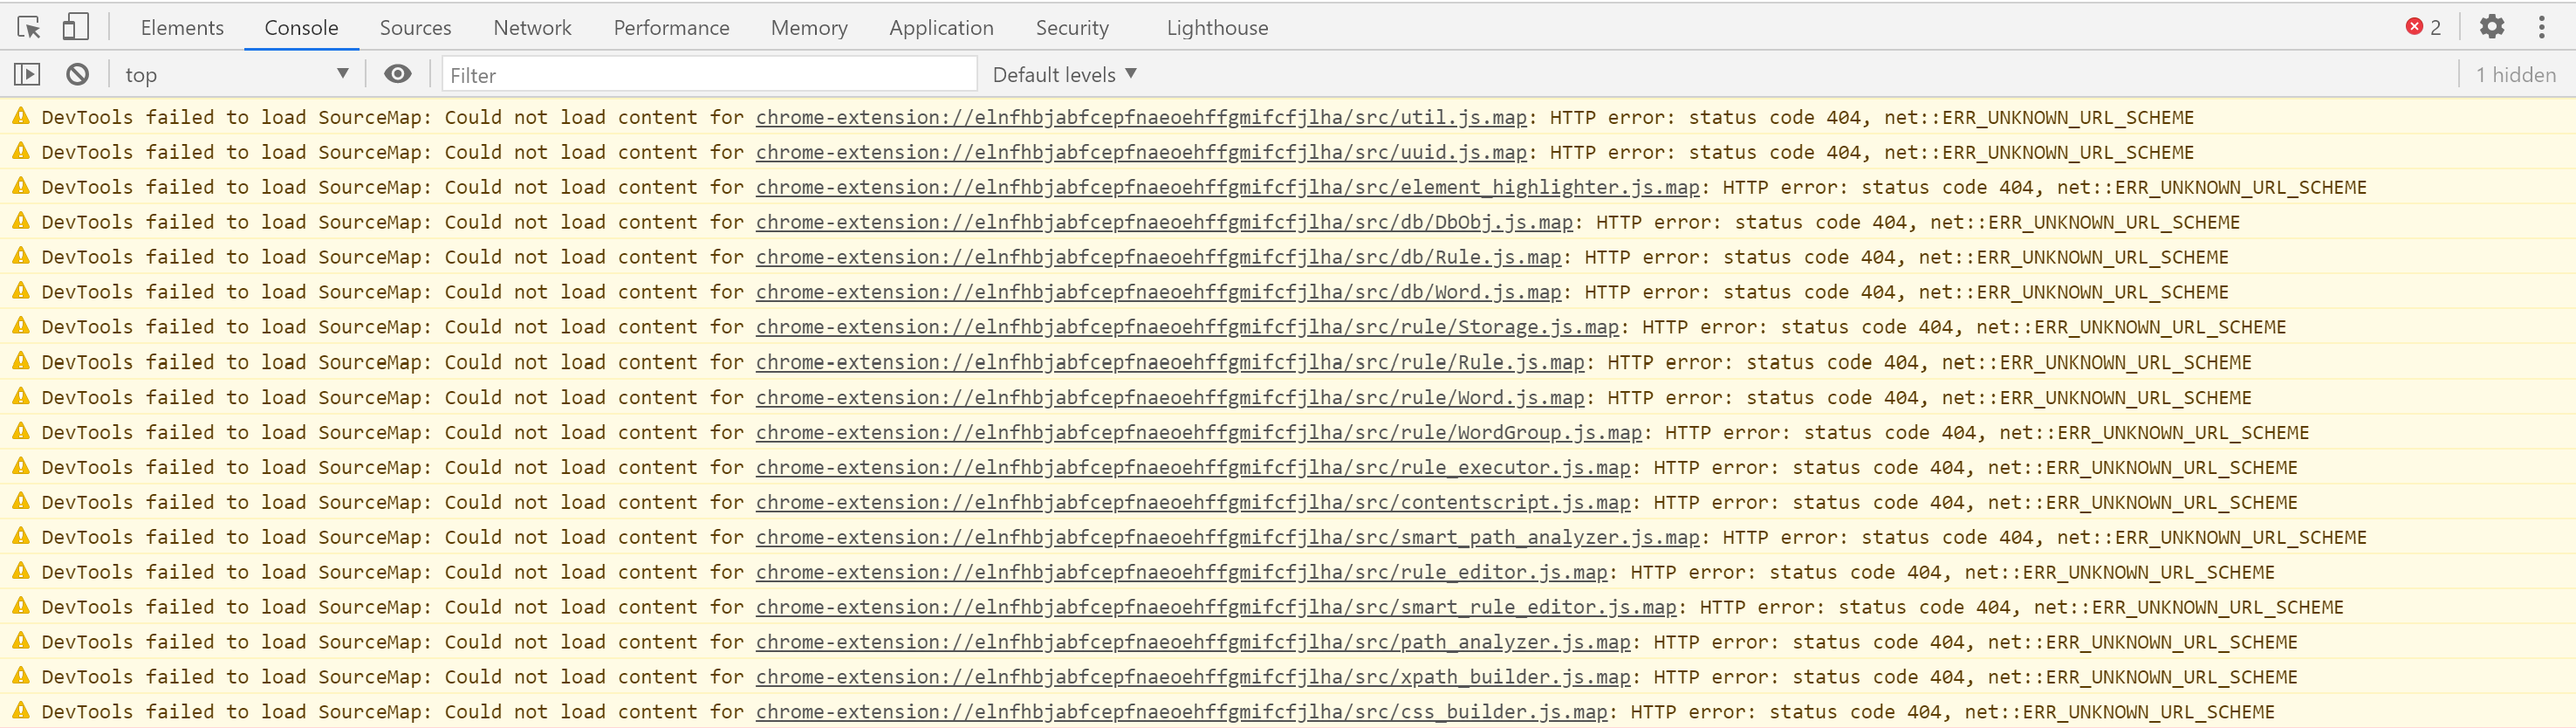This screenshot has height=728, width=2576.
Task: Open the db/DbObj.js.map link
Action: (1164, 222)
